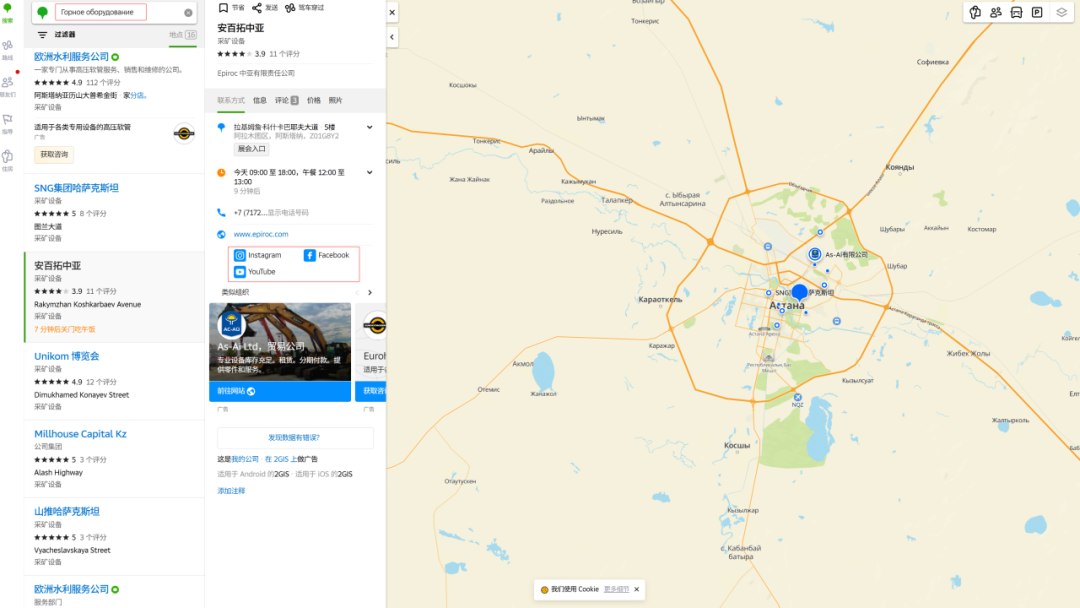Open the As-Ai Ltd excavator ad thumbnail
Image resolution: width=1080 pixels, height=608 pixels.
[x=280, y=342]
